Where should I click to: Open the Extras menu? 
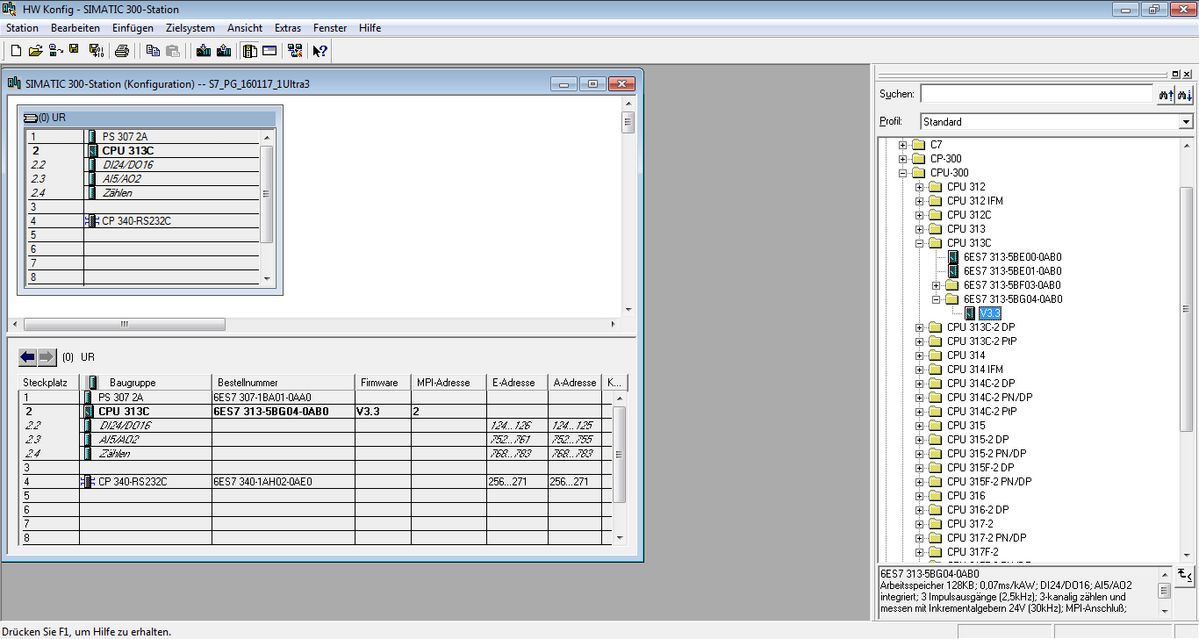pos(287,28)
